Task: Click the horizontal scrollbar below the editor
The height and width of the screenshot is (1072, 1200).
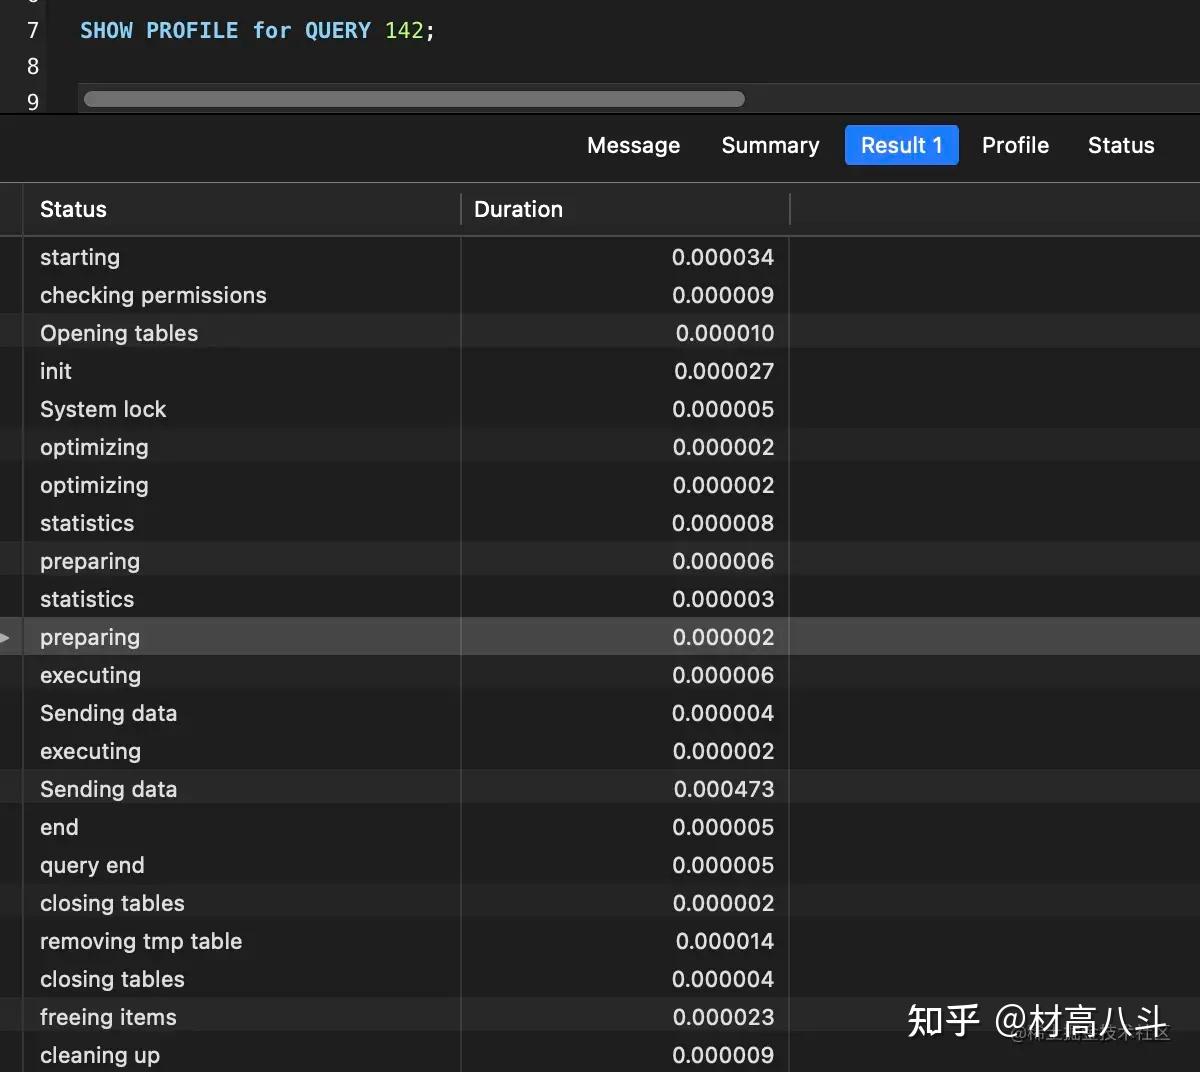Action: [413, 99]
